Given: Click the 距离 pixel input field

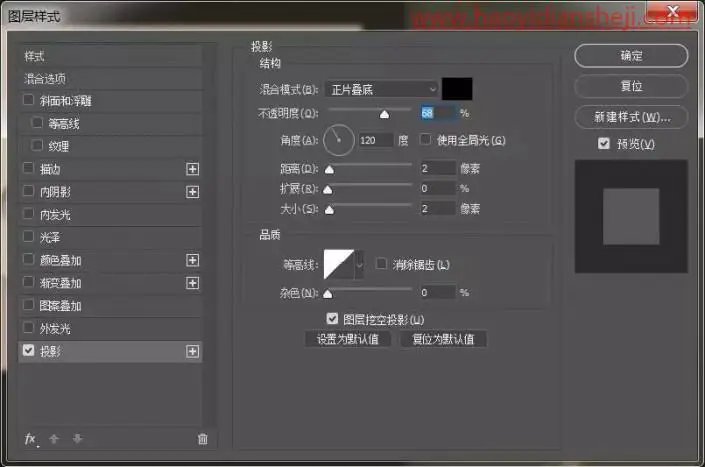Looking at the screenshot, I should [x=438, y=168].
